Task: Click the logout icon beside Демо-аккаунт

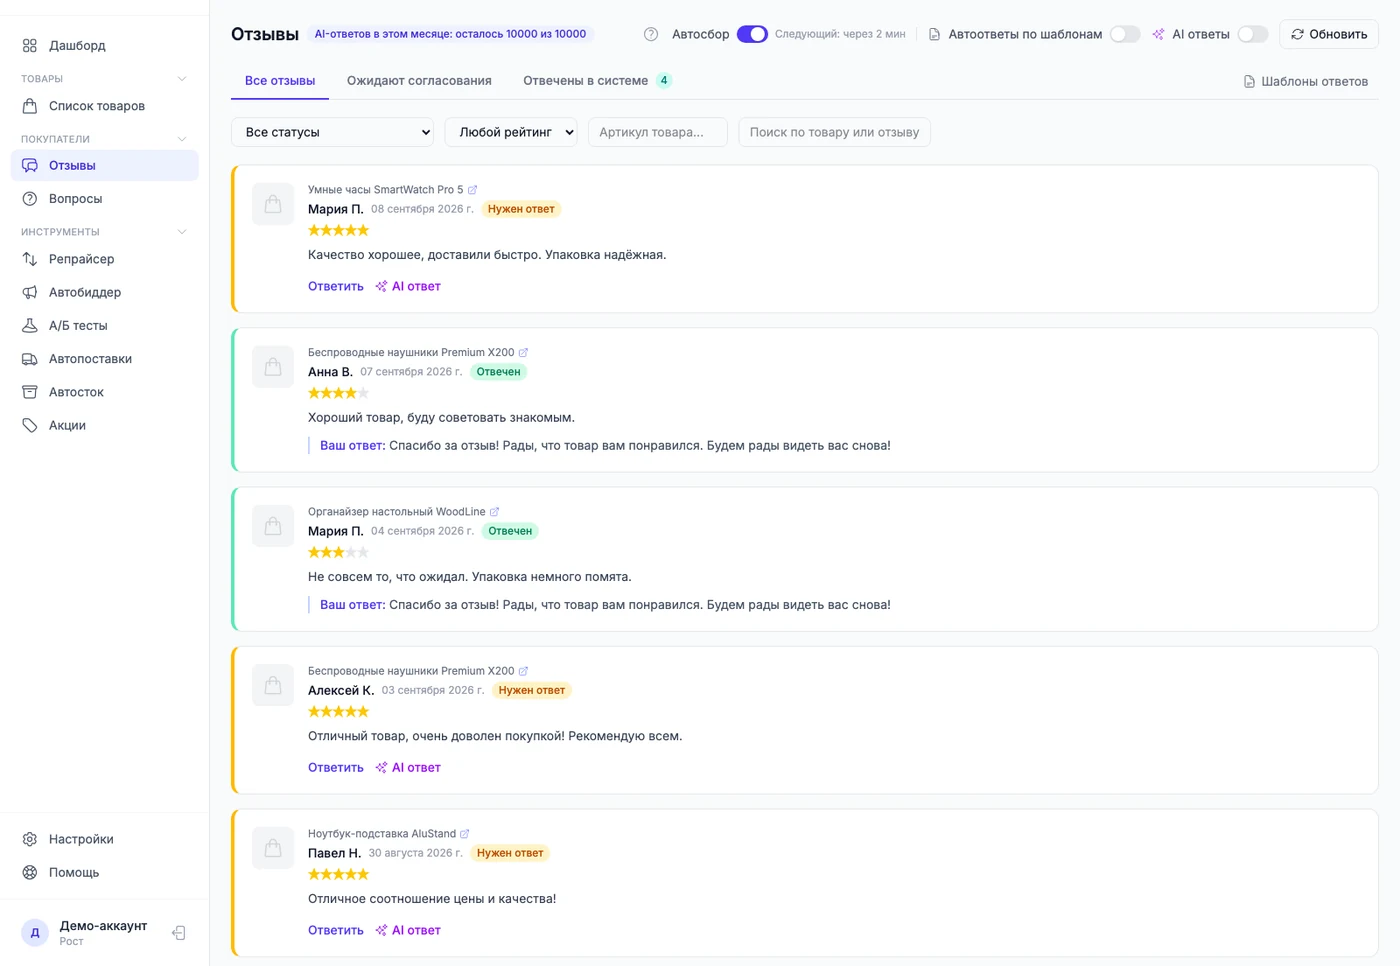Action: [179, 933]
